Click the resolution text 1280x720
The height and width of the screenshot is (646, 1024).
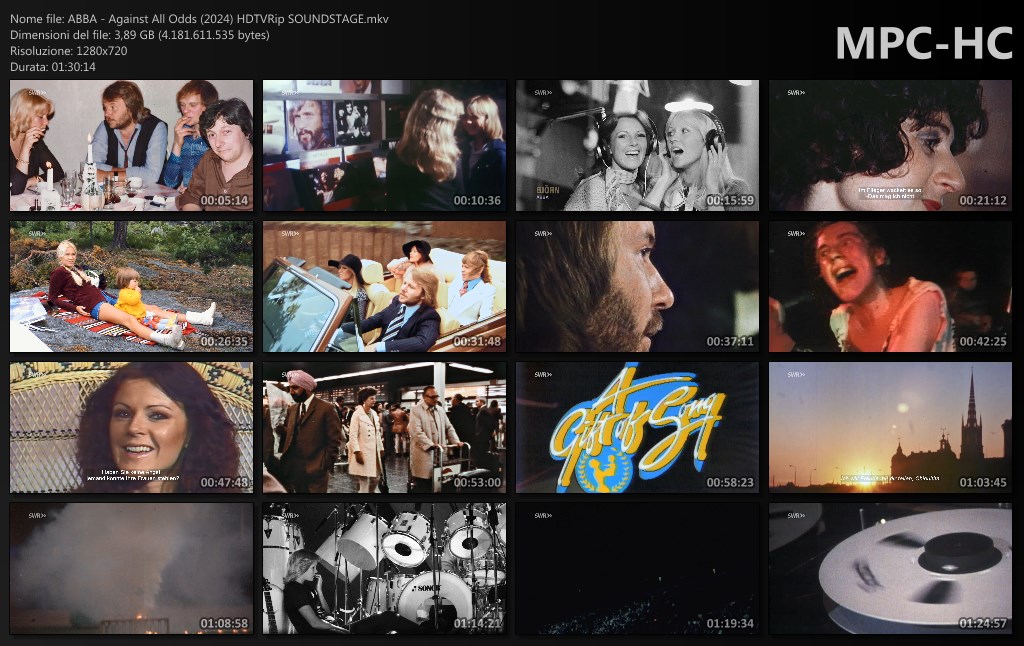click(x=99, y=51)
